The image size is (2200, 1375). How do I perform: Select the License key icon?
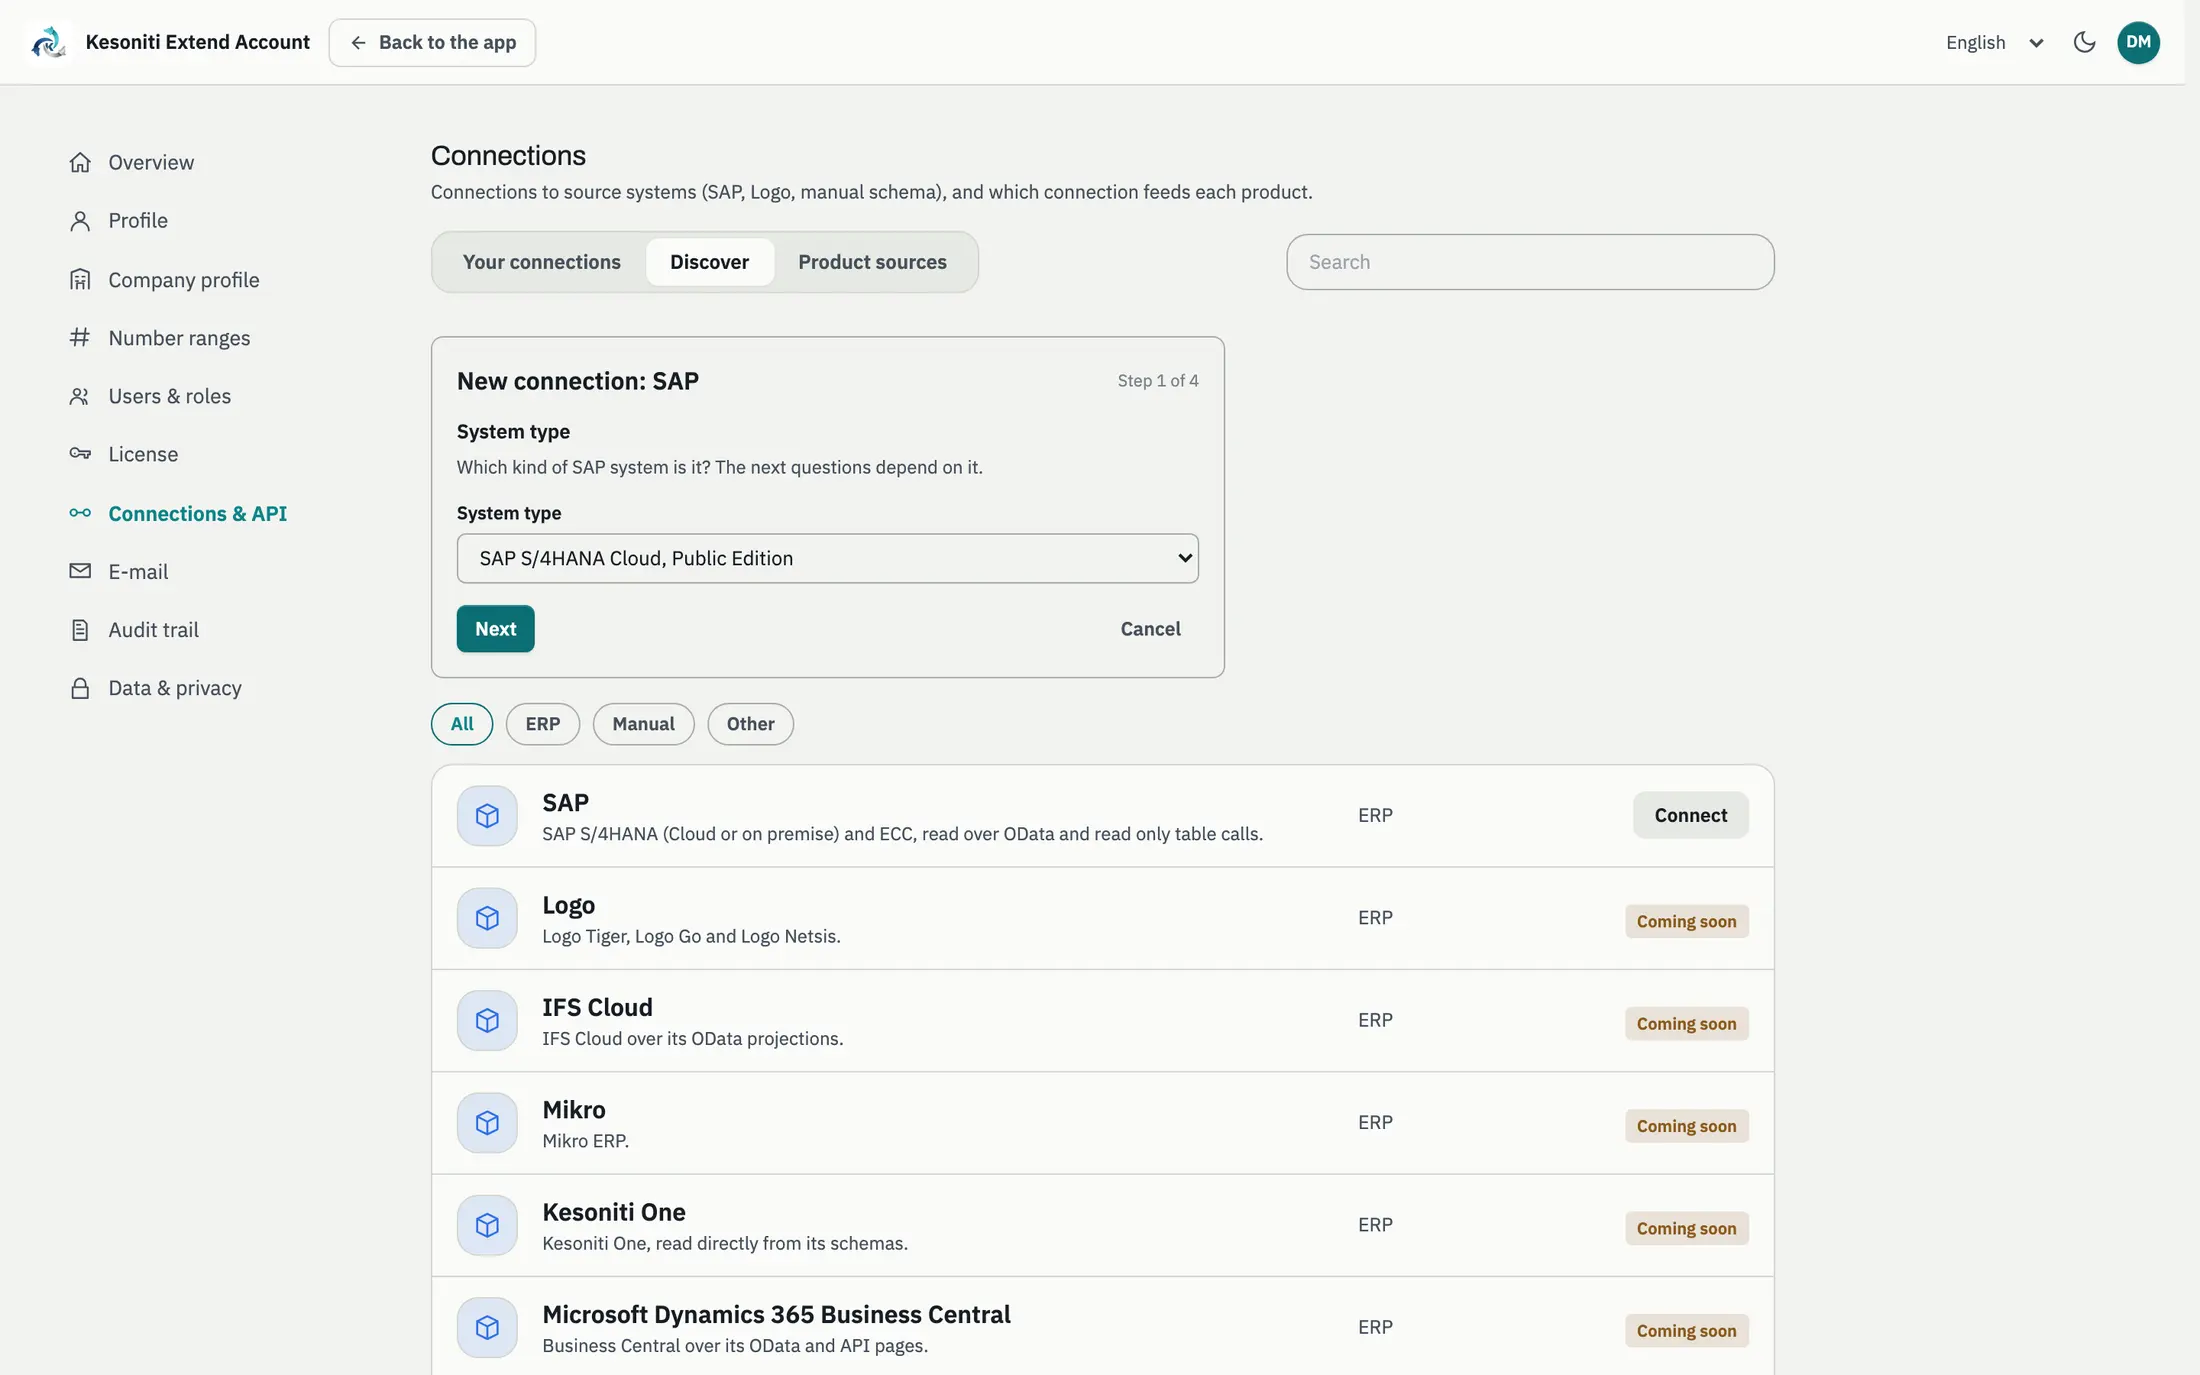pyautogui.click(x=80, y=454)
